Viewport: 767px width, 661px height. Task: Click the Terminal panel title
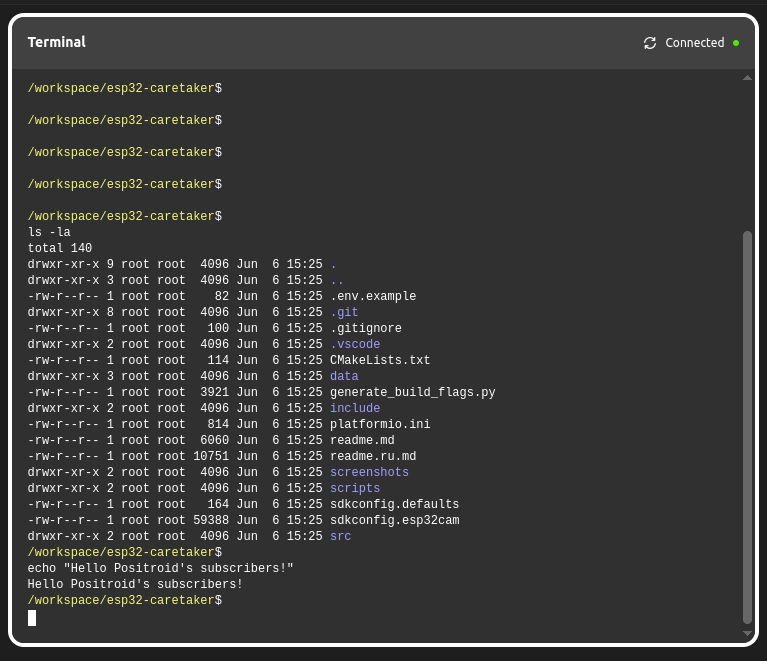click(x=57, y=42)
